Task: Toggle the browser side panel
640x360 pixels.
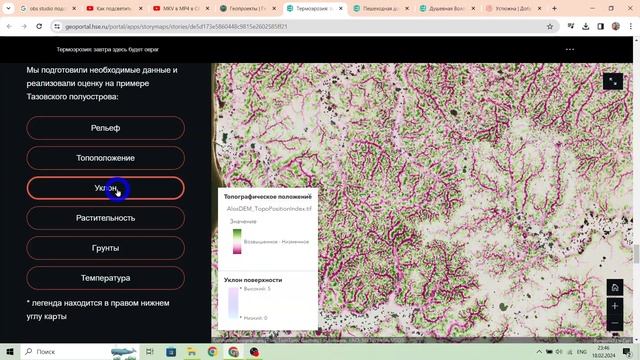Action: [600, 26]
